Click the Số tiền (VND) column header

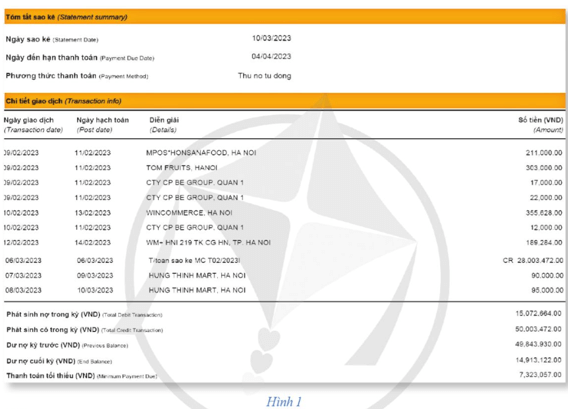coord(540,125)
